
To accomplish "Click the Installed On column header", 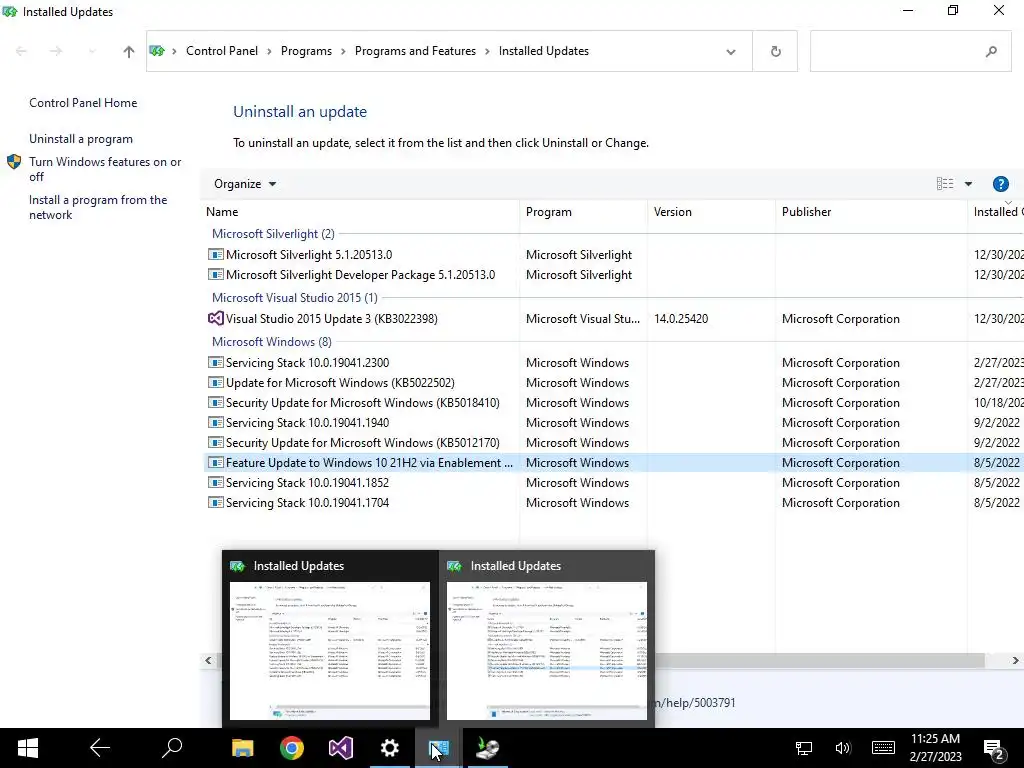I will coord(996,212).
